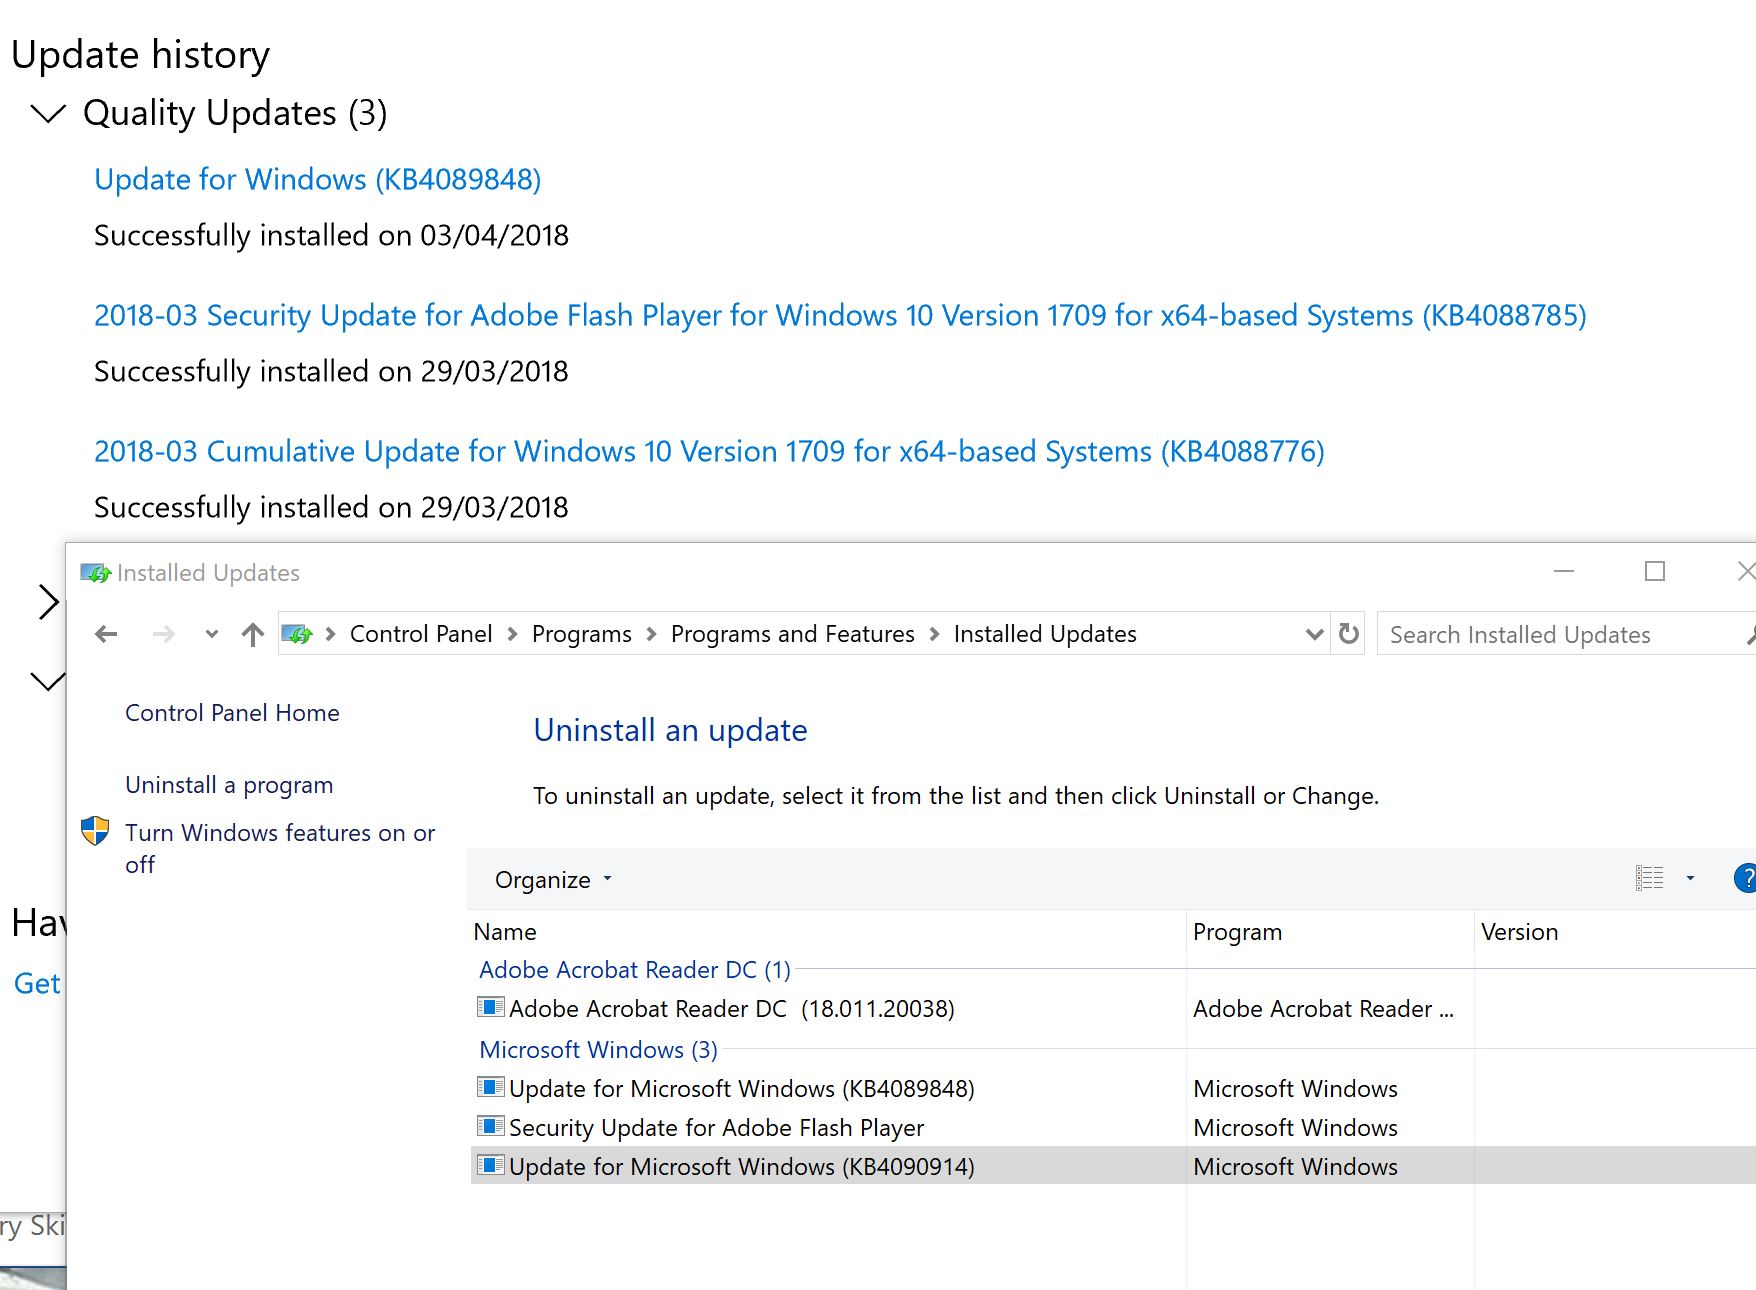Click the icon beside the KB4089848 update row

(490, 1087)
